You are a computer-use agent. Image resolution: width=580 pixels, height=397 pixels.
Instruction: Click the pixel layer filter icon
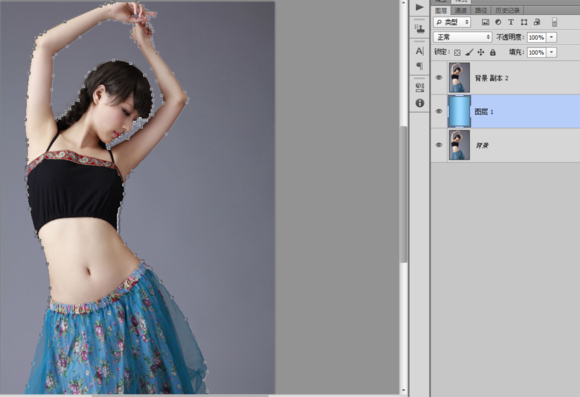point(485,22)
